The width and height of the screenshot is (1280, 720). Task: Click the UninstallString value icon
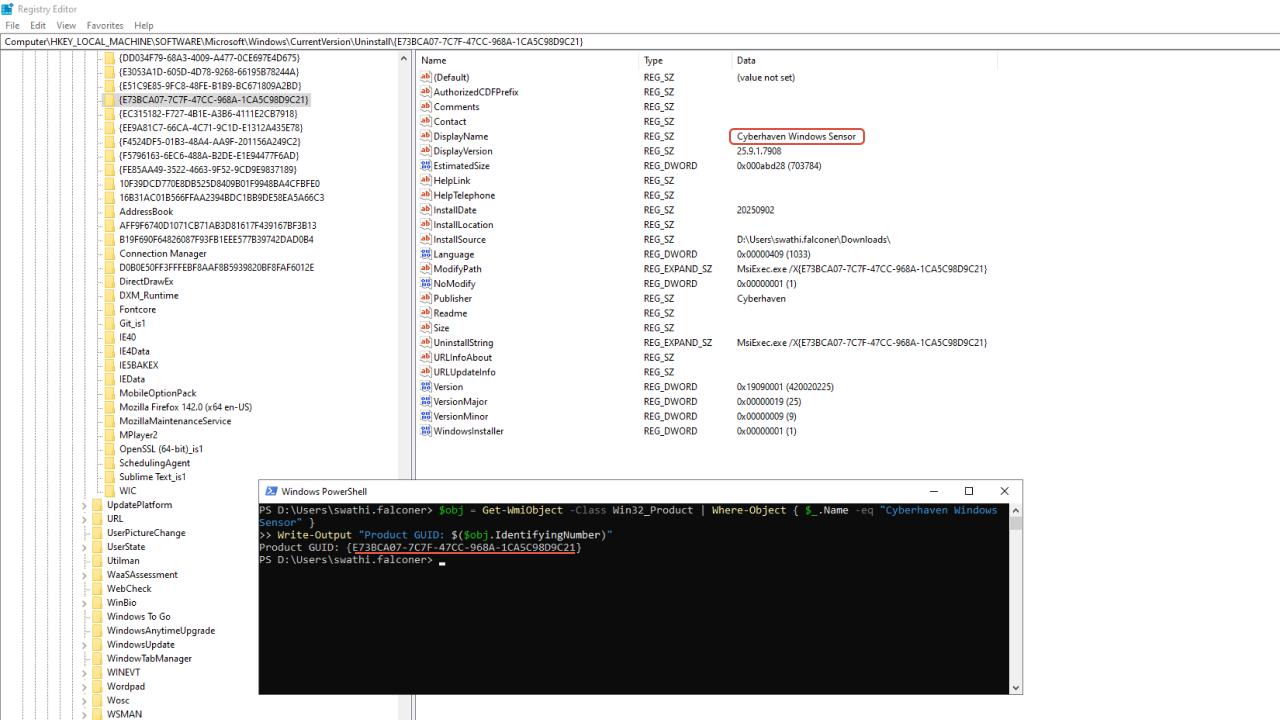425,343
